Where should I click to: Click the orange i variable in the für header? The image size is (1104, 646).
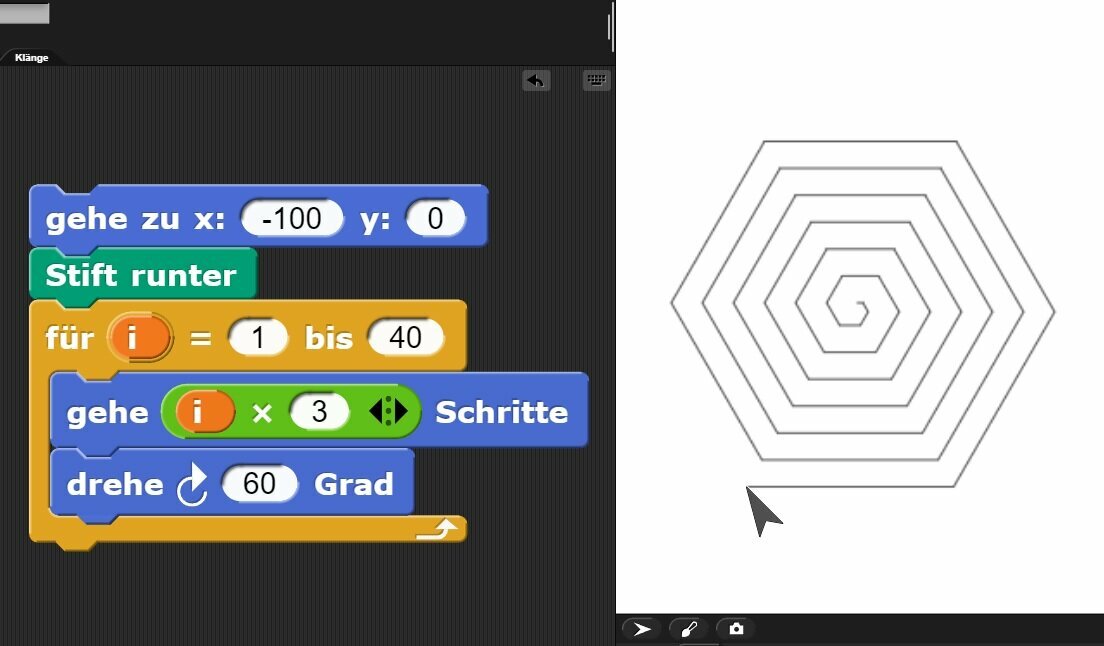[139, 338]
